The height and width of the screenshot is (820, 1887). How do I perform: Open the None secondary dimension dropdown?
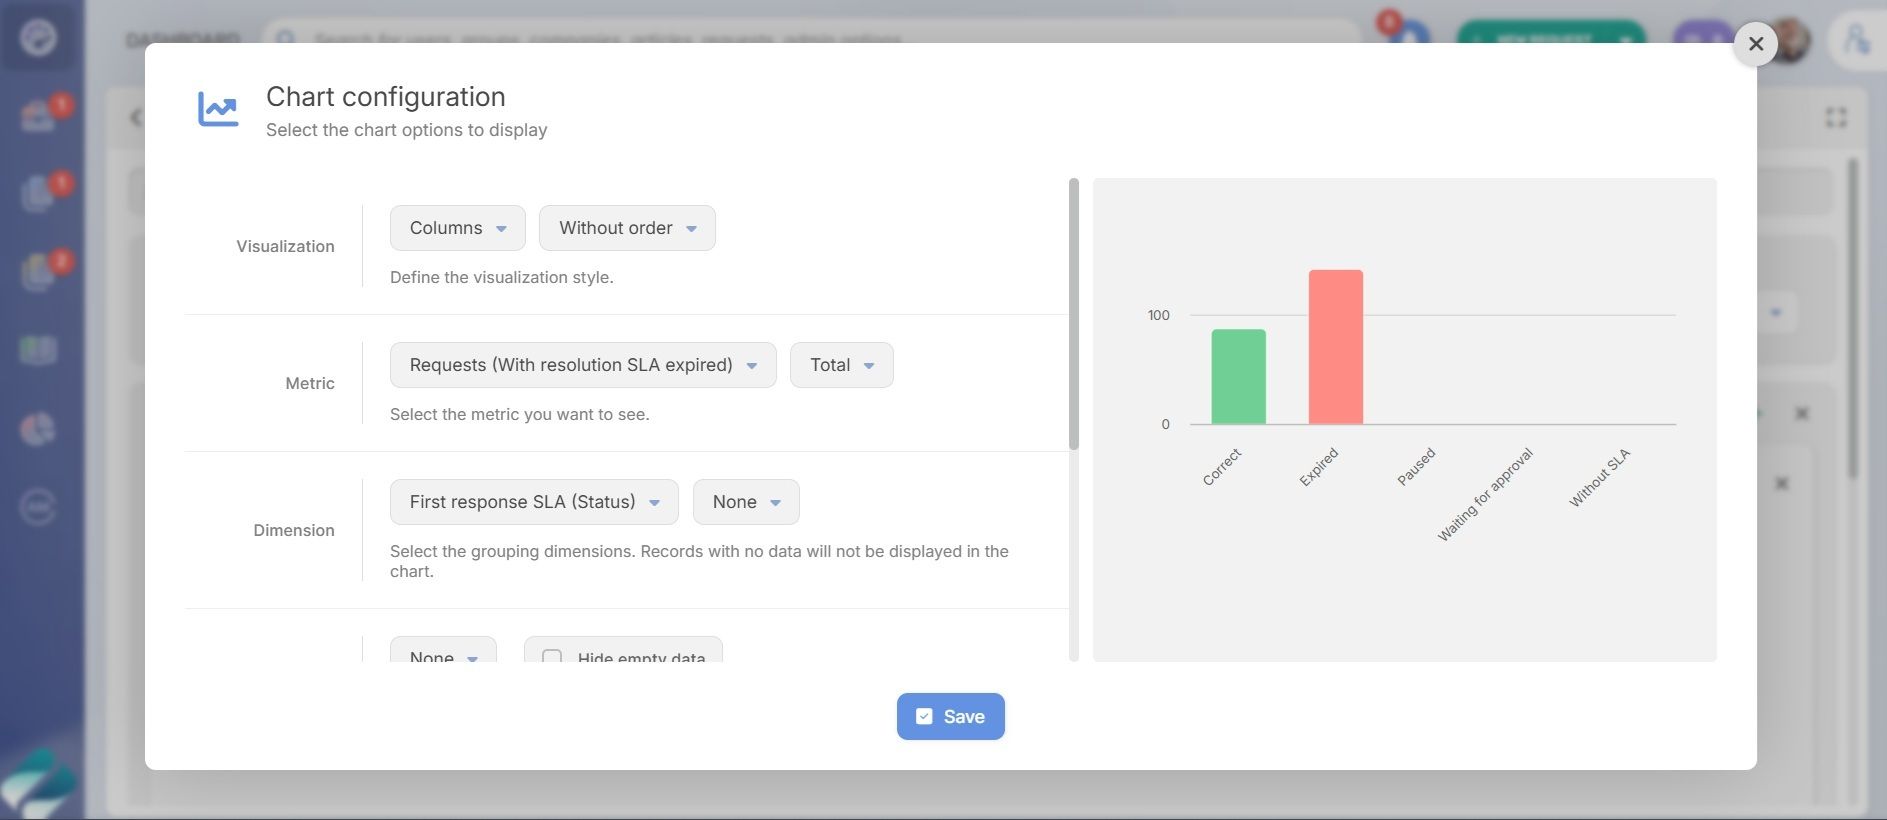(x=746, y=502)
